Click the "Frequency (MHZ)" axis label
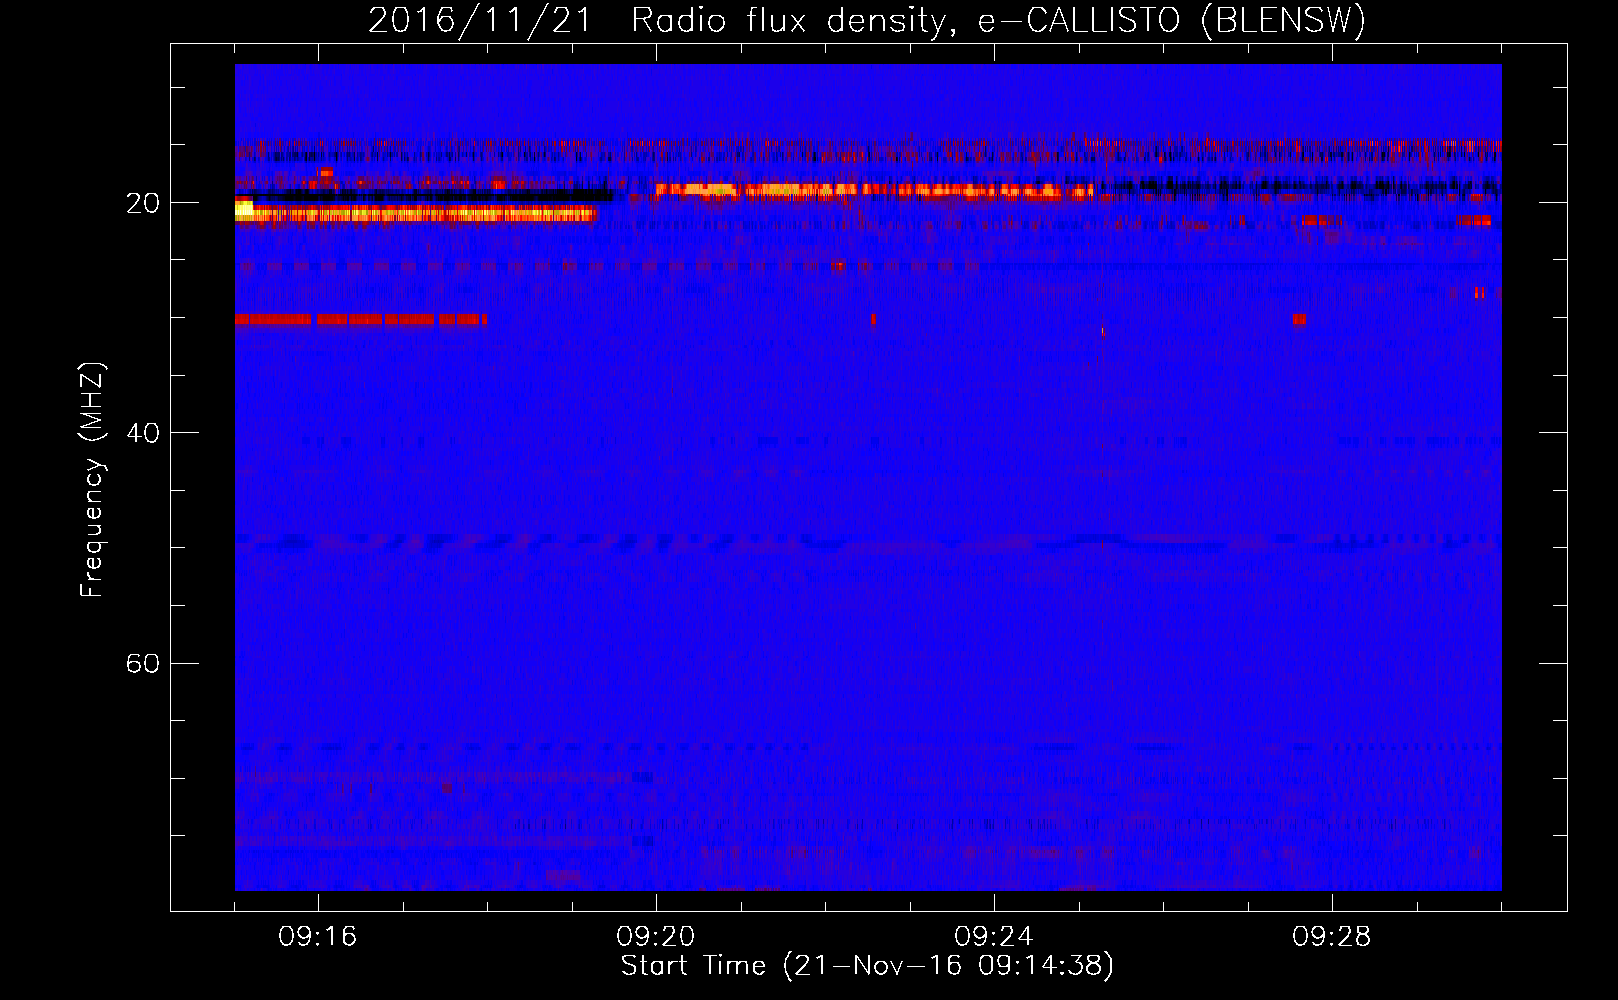Viewport: 1618px width, 1000px height. (x=92, y=480)
